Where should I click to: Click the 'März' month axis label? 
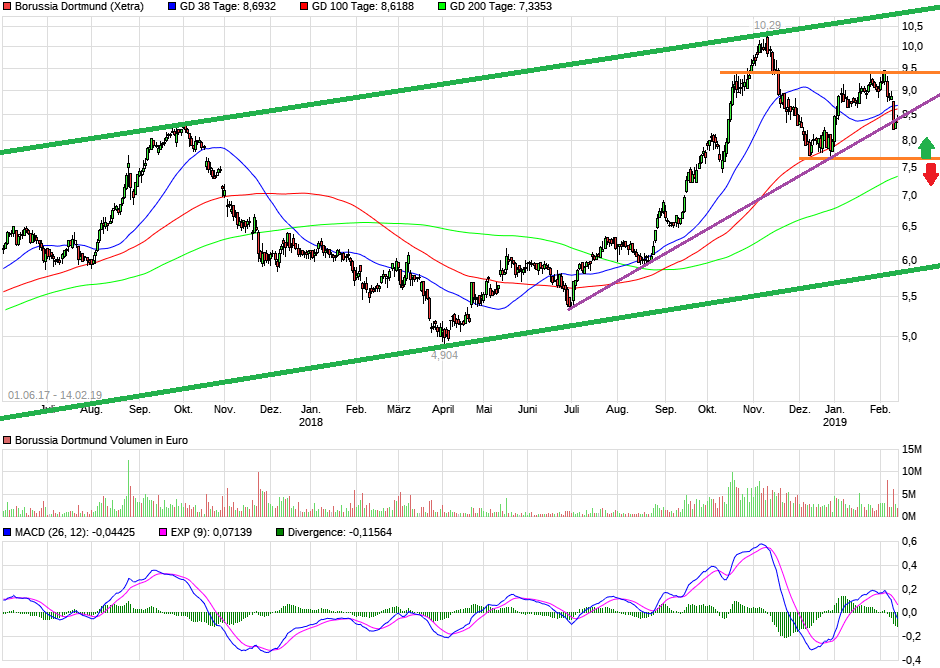399,410
